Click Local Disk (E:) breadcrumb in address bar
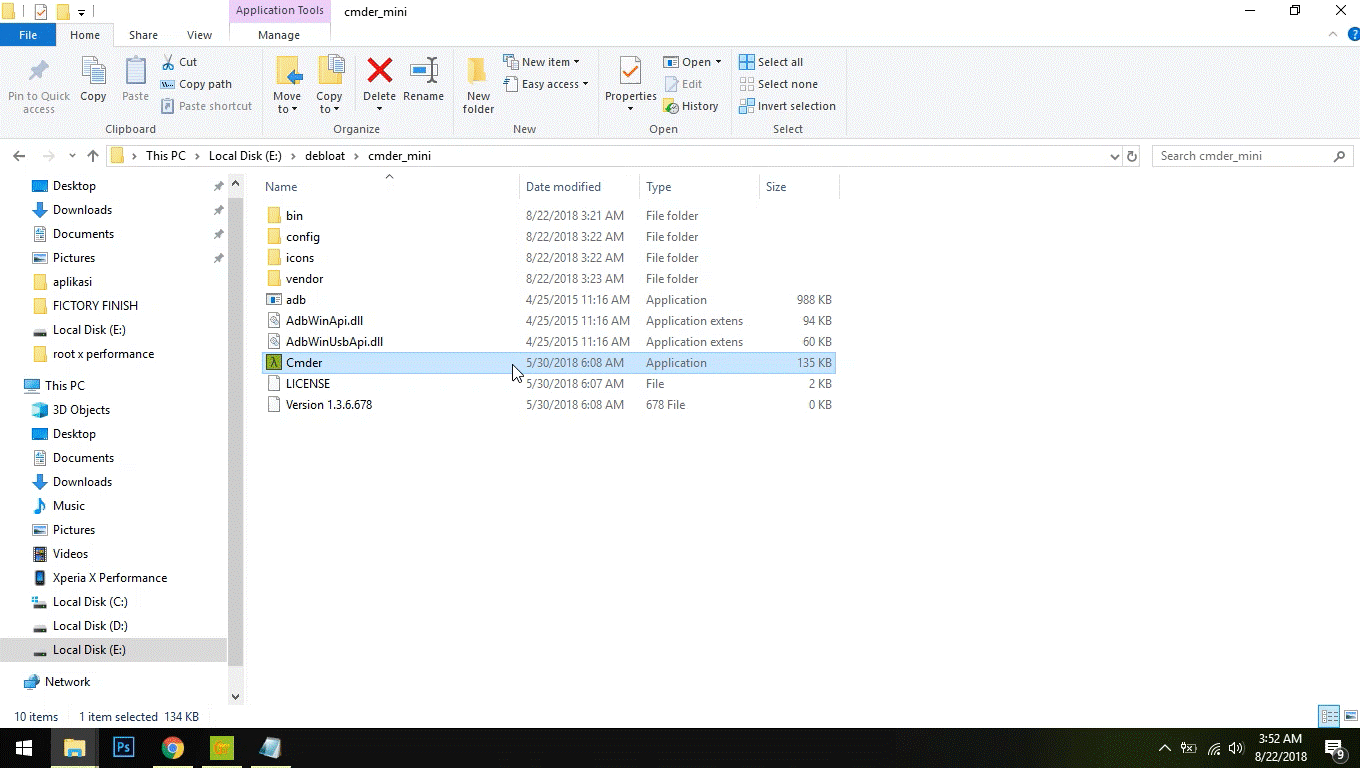The width and height of the screenshot is (1360, 768). pyautogui.click(x=246, y=156)
